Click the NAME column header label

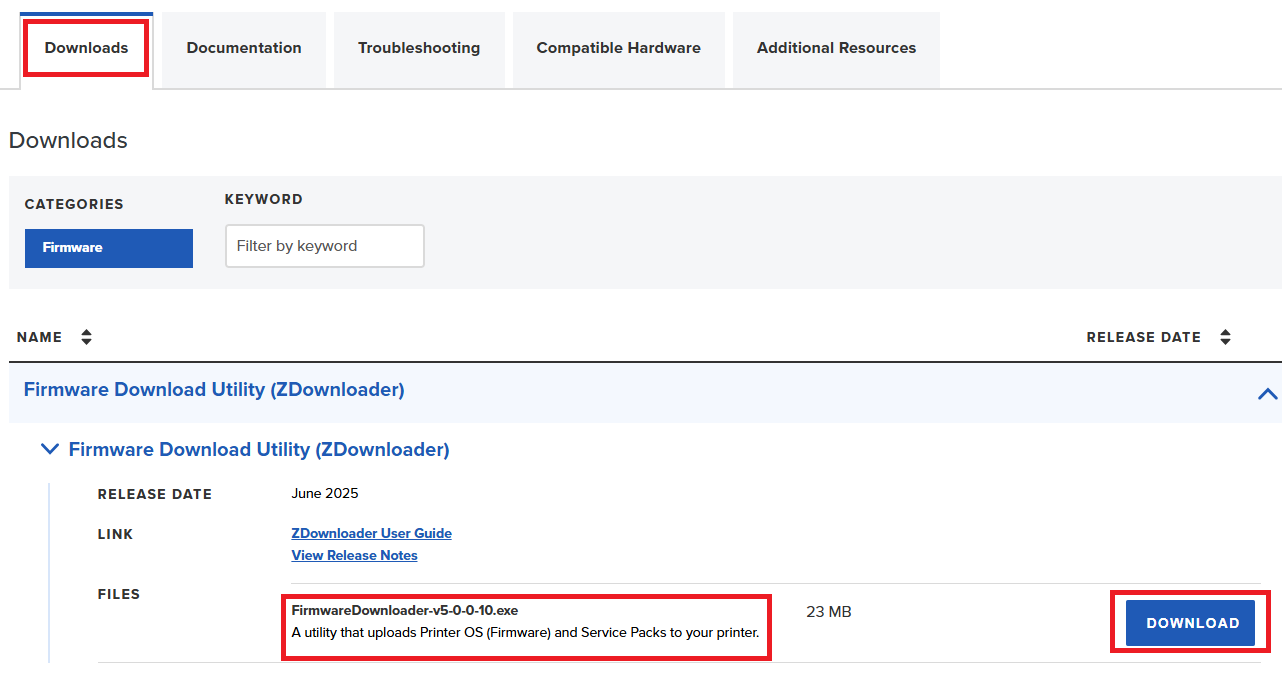coord(40,338)
